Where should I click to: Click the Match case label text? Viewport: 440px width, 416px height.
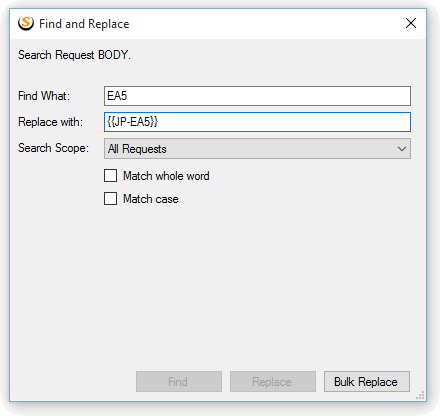(x=151, y=199)
